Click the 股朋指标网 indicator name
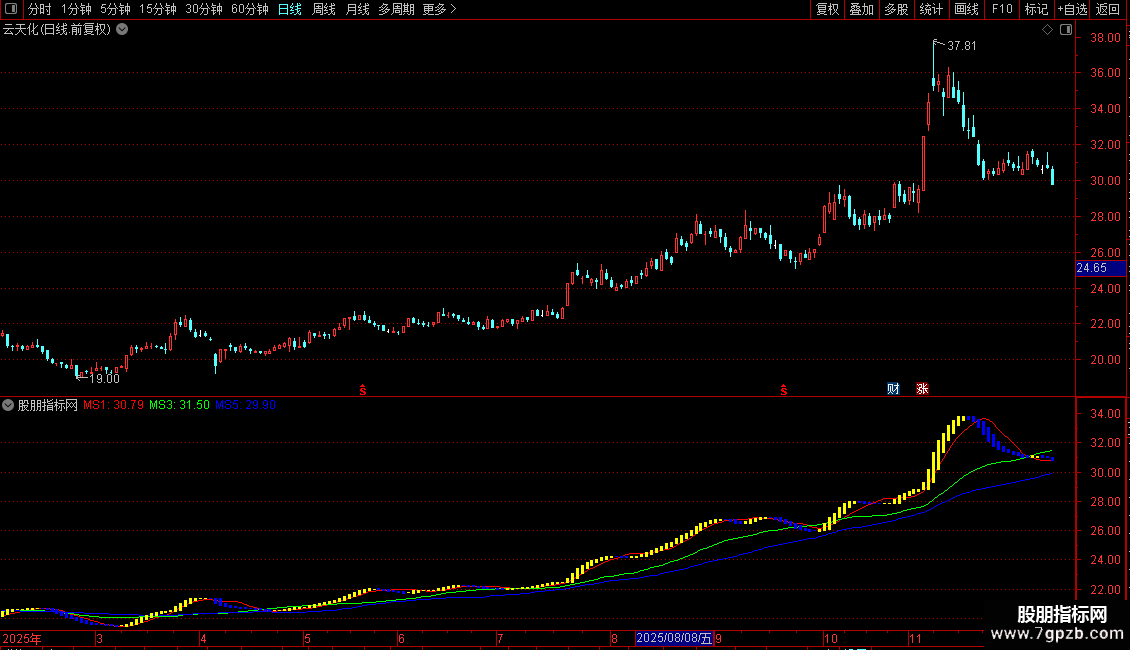 [48, 405]
